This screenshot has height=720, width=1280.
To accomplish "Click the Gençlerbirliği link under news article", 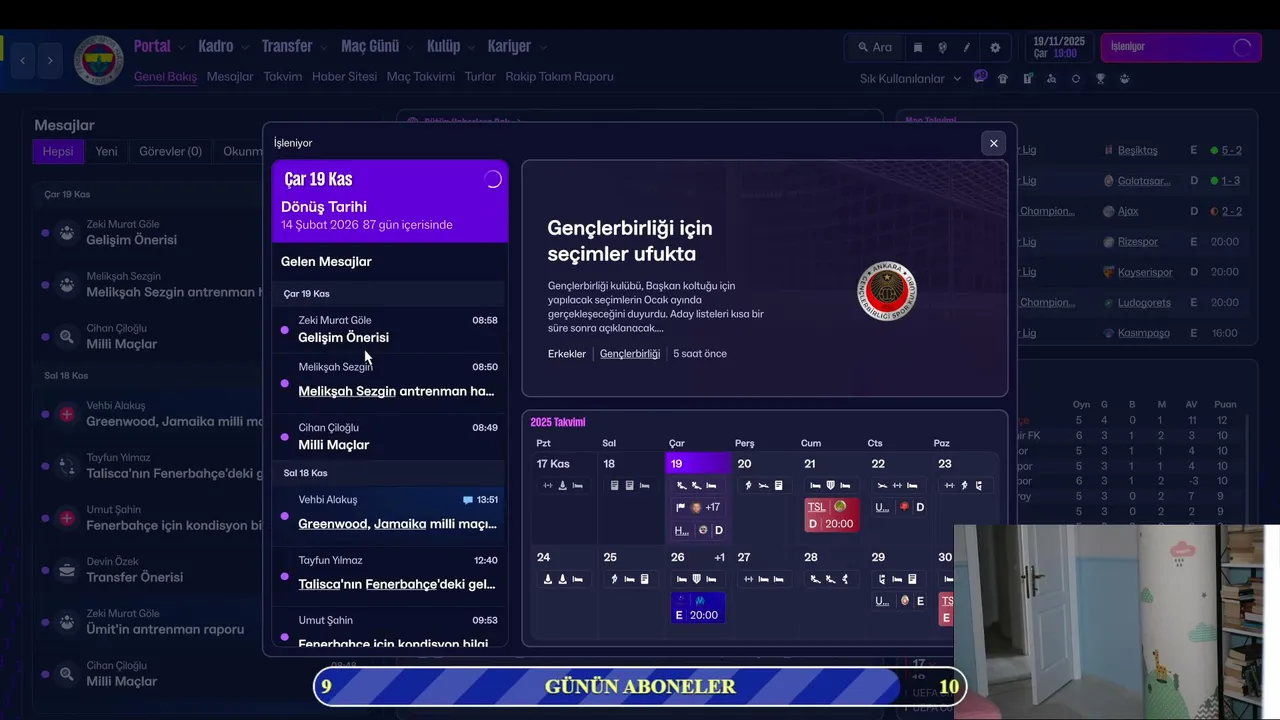I will pos(630,354).
